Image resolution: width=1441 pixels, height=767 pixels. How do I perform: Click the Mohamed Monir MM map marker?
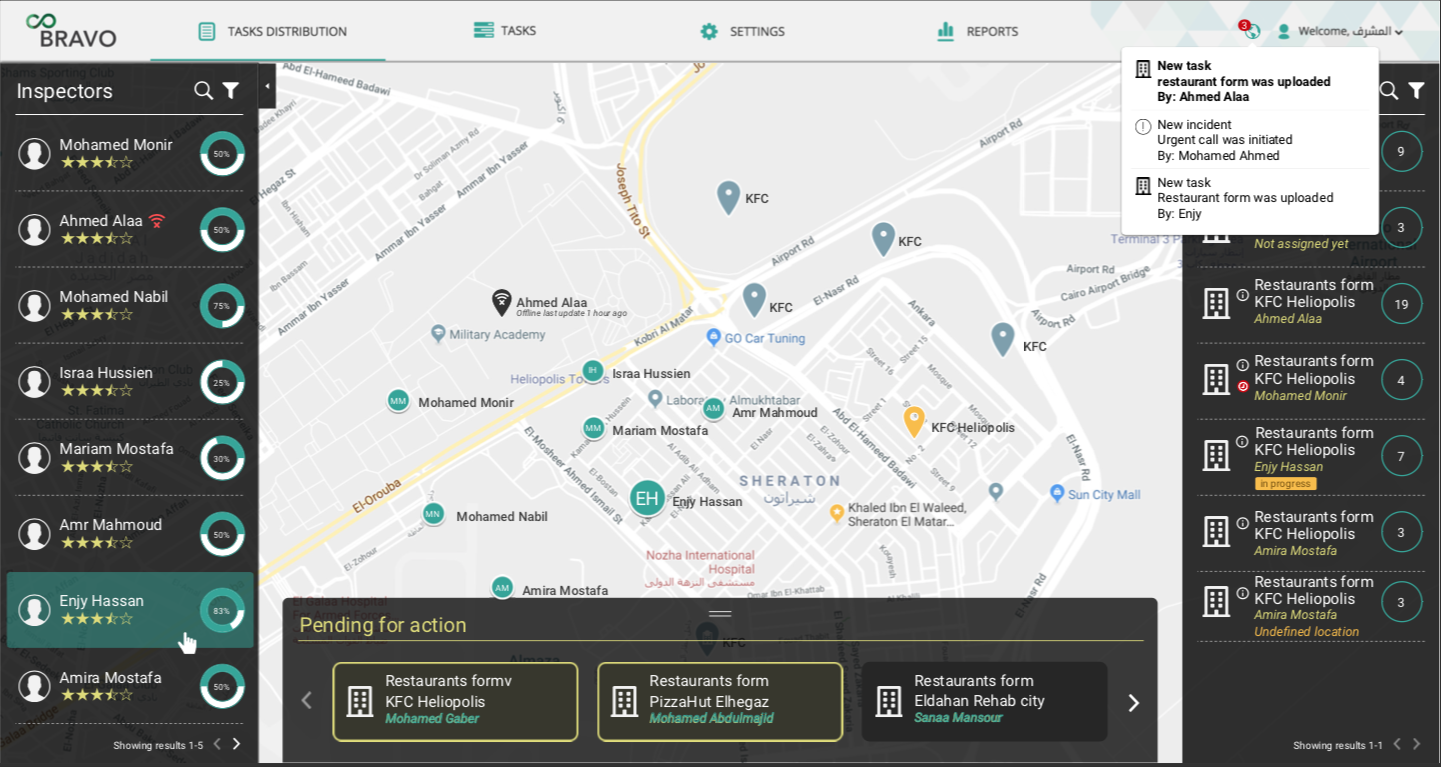click(x=398, y=401)
